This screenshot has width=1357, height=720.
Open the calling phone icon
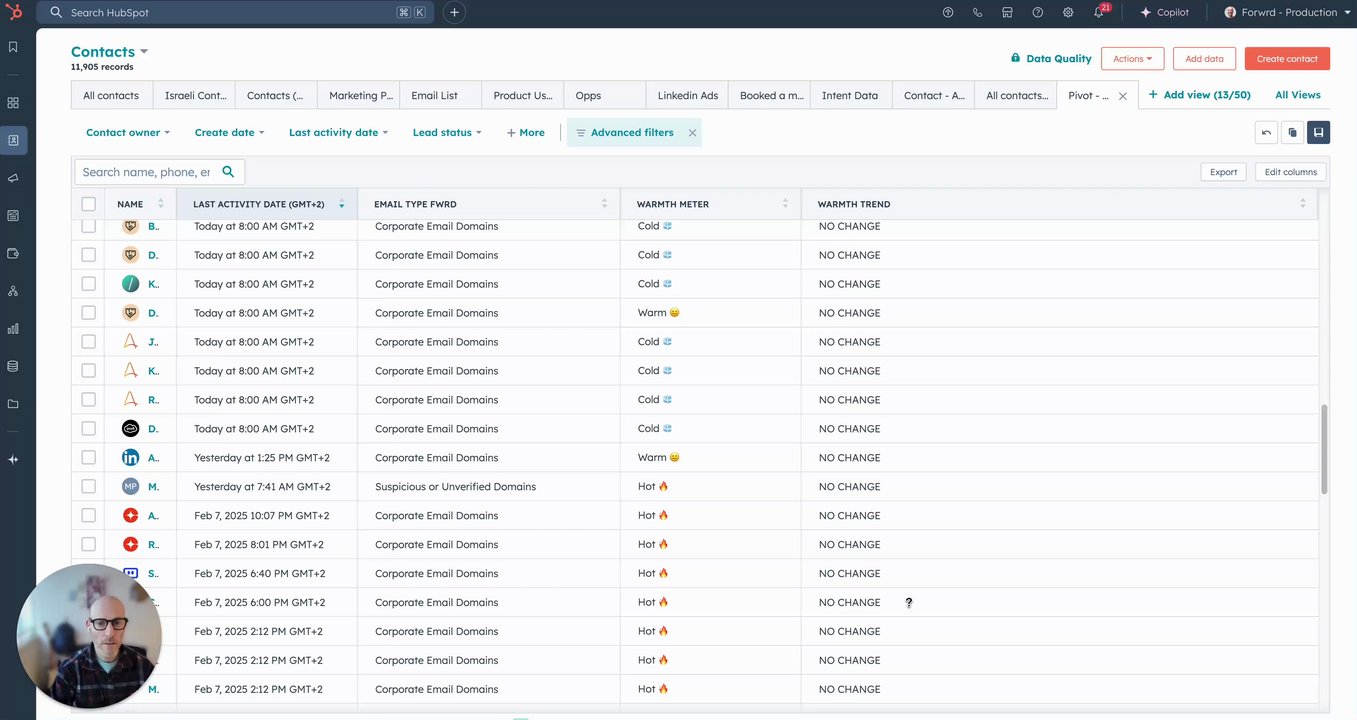pyautogui.click(x=978, y=12)
